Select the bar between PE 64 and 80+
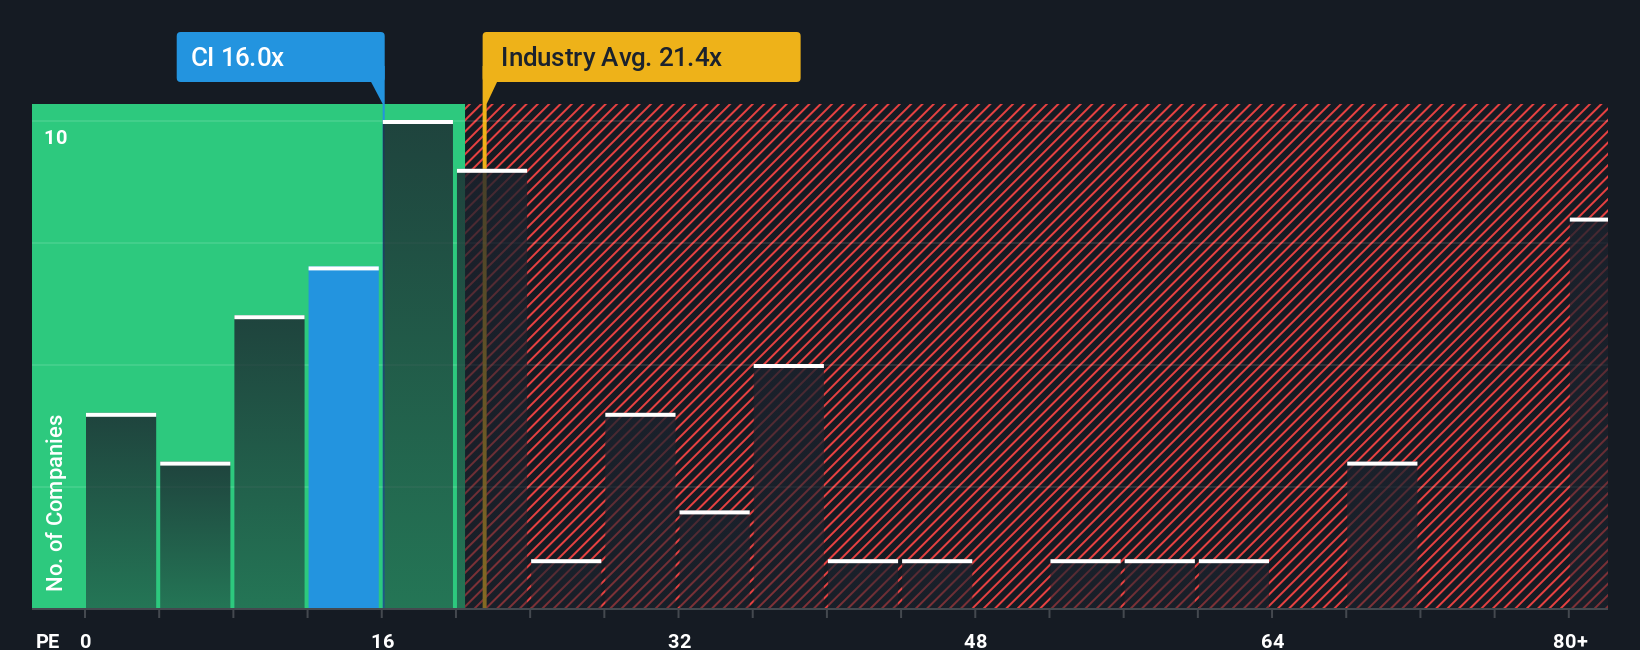This screenshot has width=1640, height=650. [1382, 535]
